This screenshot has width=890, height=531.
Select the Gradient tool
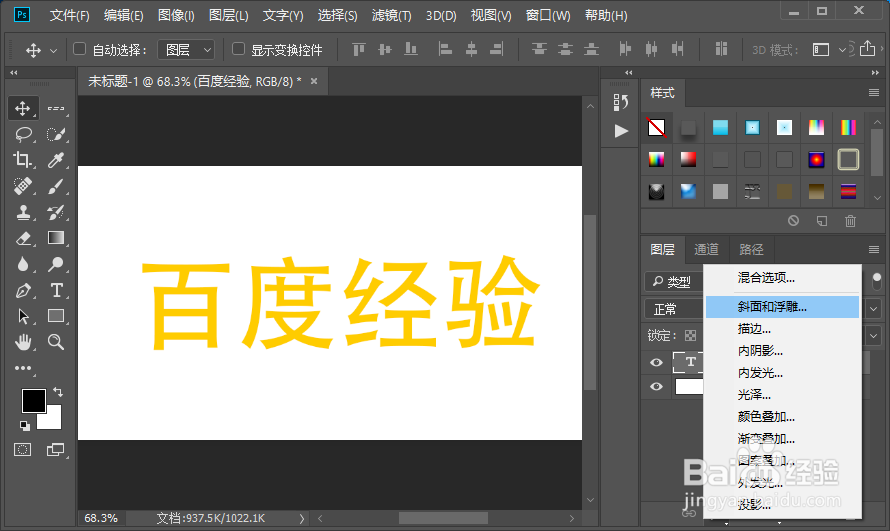coord(56,238)
